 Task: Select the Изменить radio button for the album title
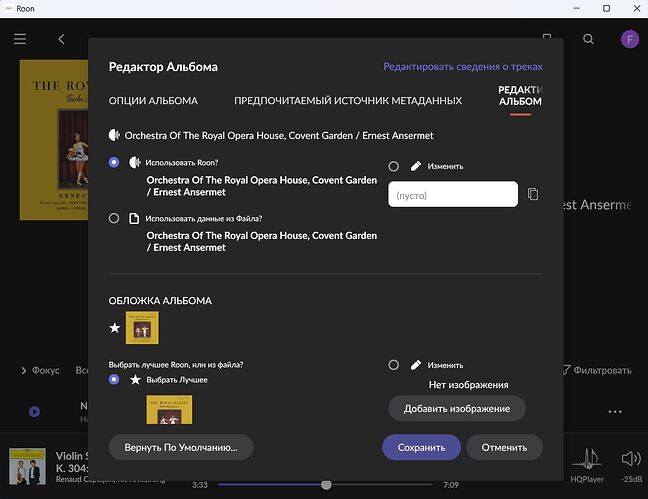(x=394, y=166)
